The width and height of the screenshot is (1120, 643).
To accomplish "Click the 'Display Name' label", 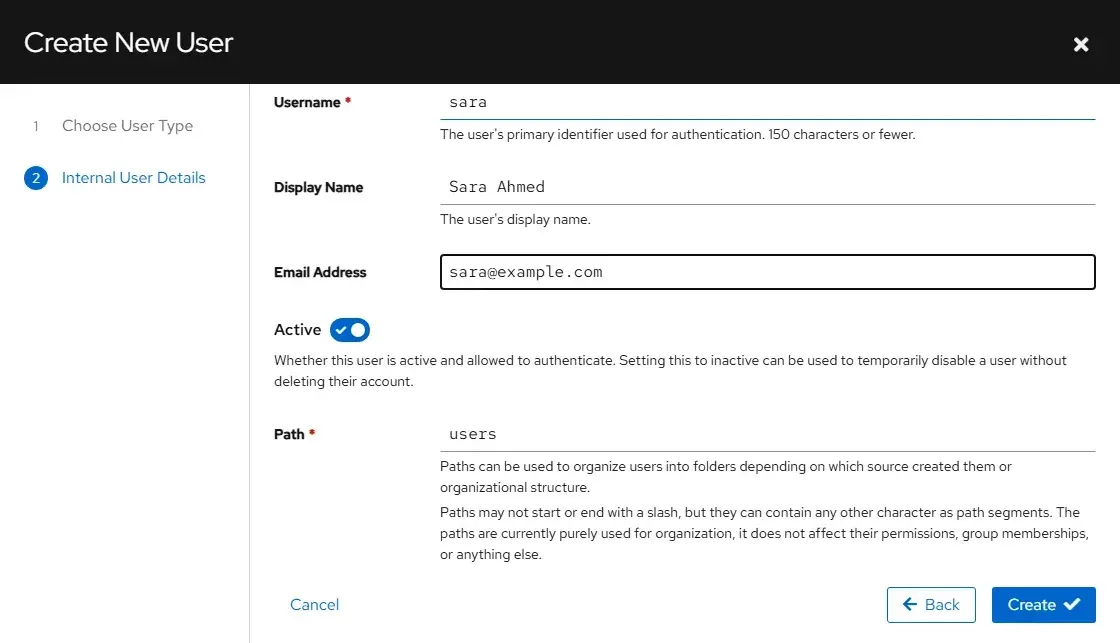I will (319, 187).
